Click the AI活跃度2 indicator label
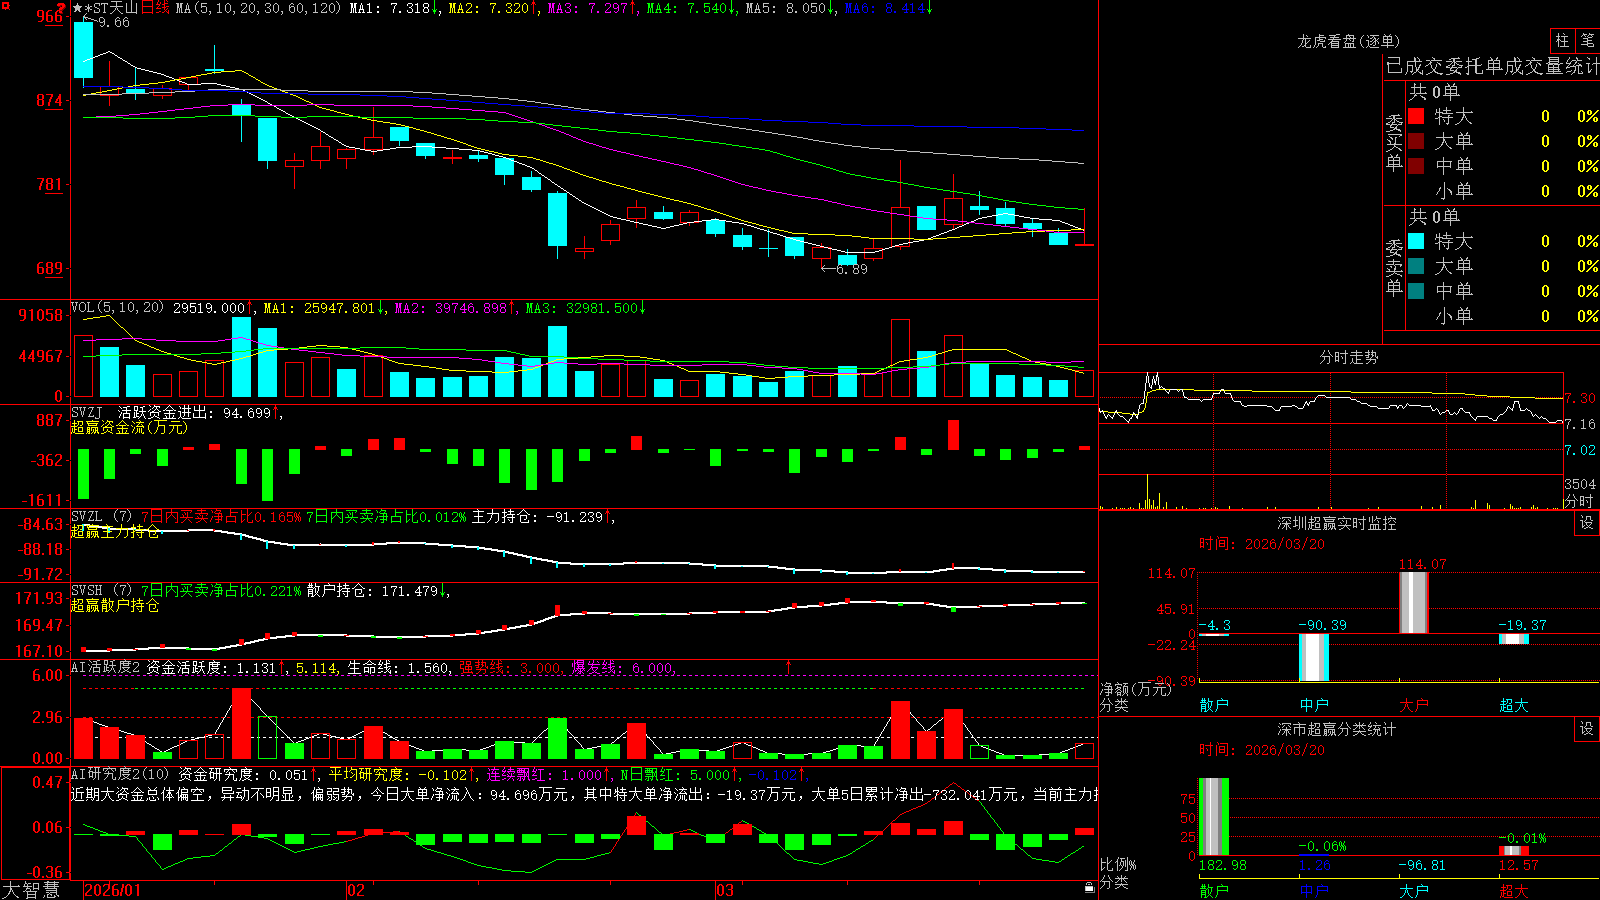The width and height of the screenshot is (1600, 900). coord(106,667)
